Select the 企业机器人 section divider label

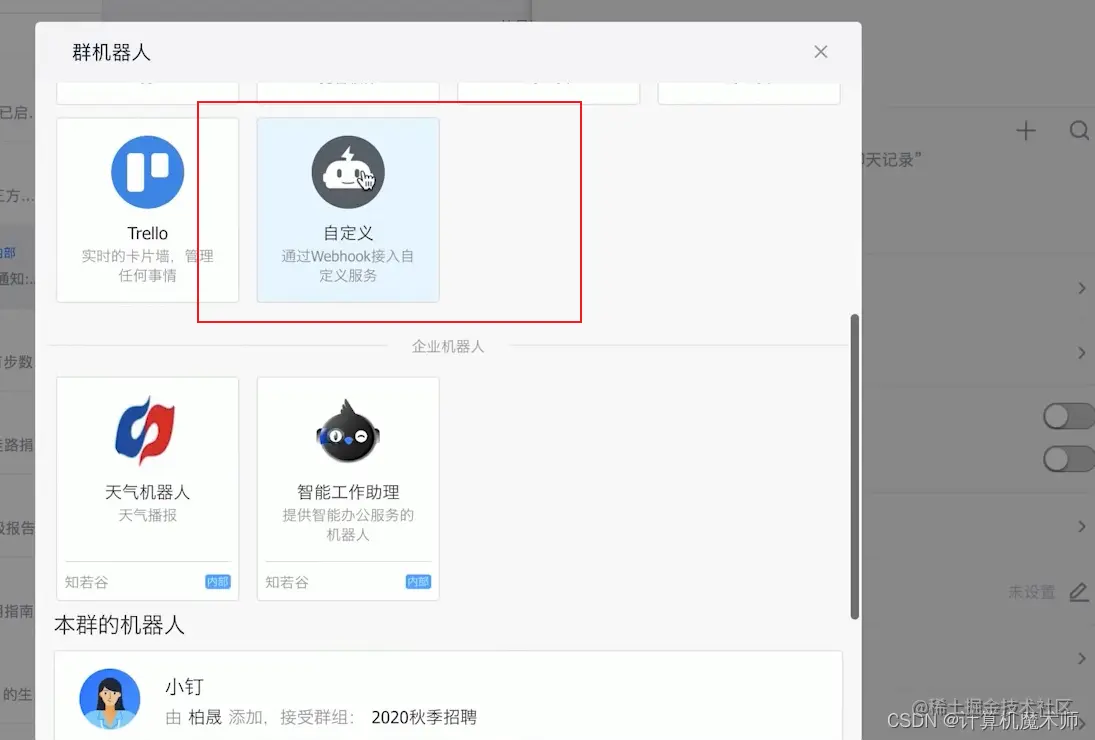(448, 346)
